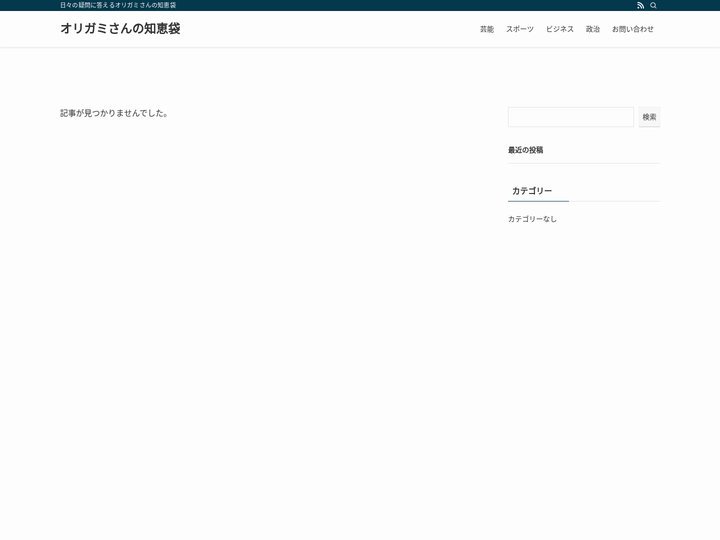Image resolution: width=720 pixels, height=540 pixels.
Task: Focus the sidebar search input field
Action: click(571, 117)
